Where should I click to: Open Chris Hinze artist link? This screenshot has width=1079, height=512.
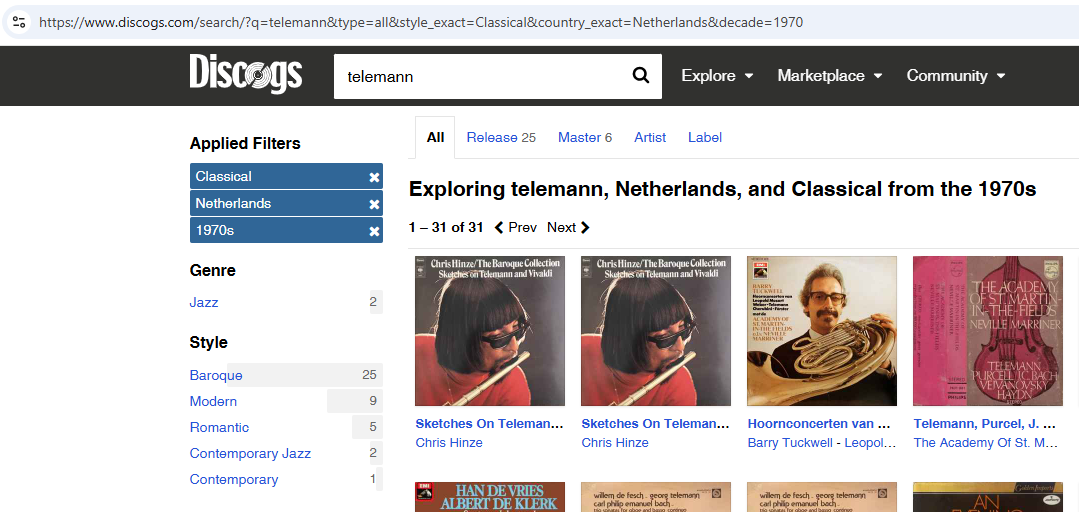[449, 442]
